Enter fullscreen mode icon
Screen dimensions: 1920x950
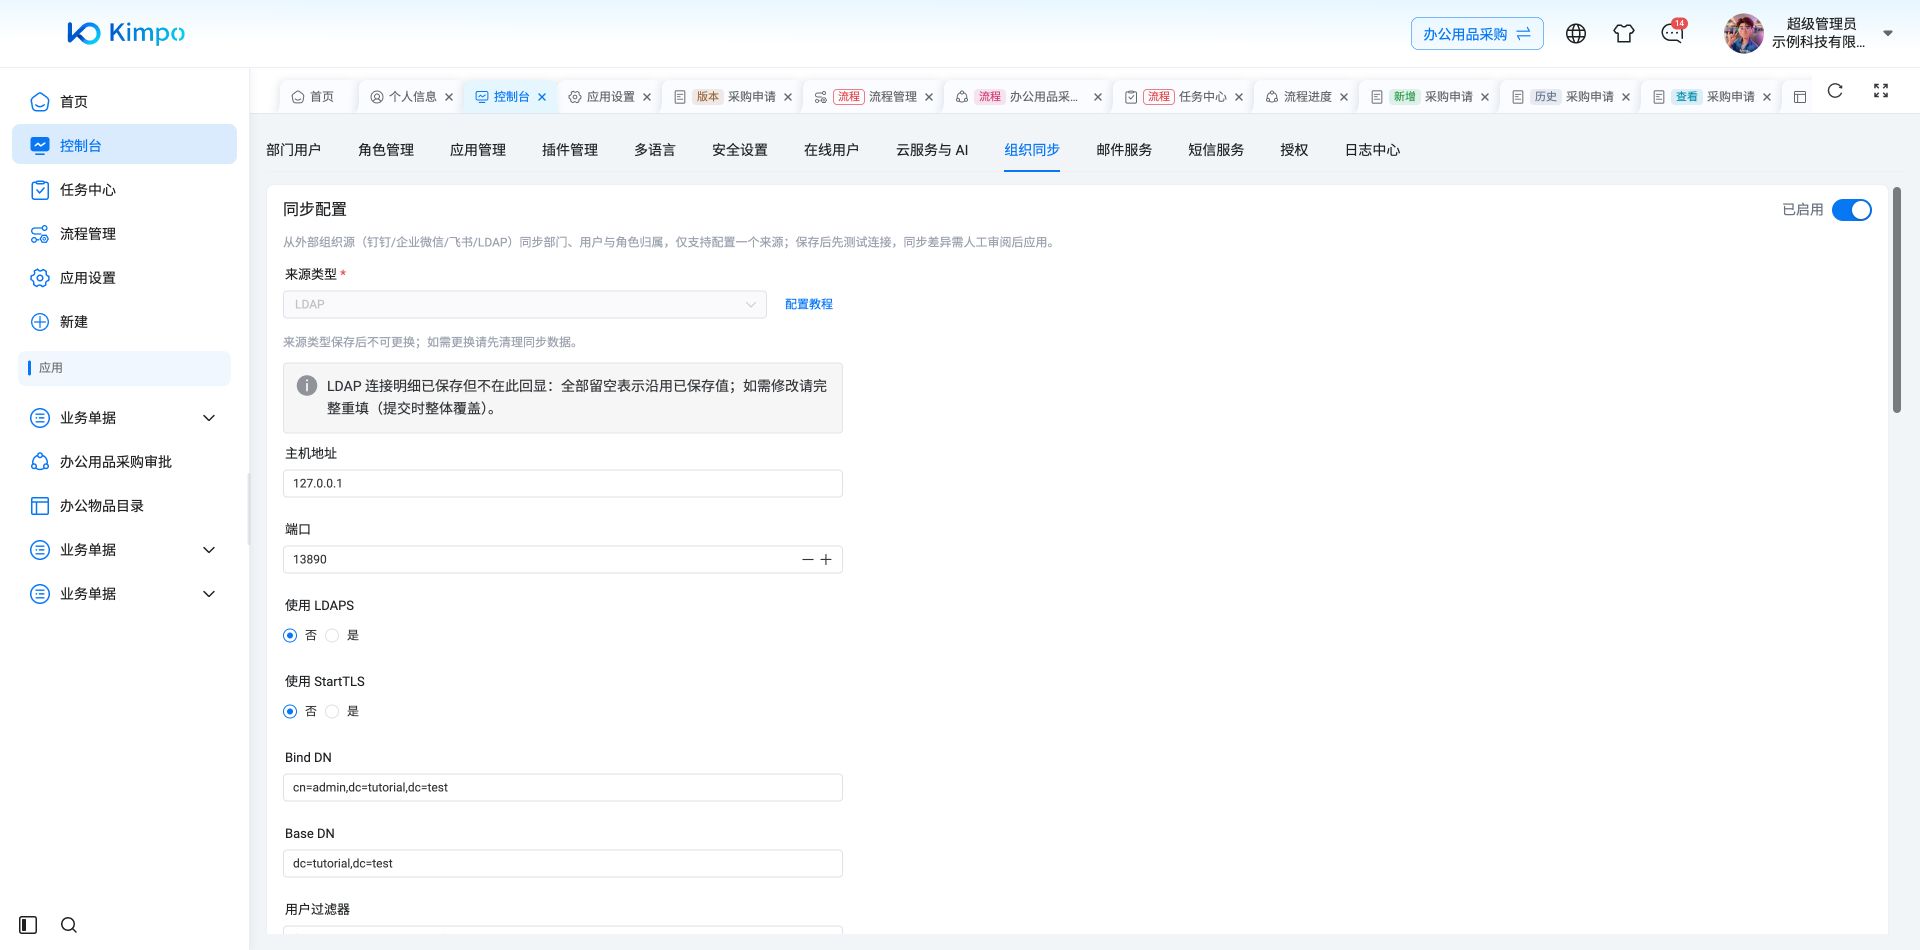pos(1881,91)
